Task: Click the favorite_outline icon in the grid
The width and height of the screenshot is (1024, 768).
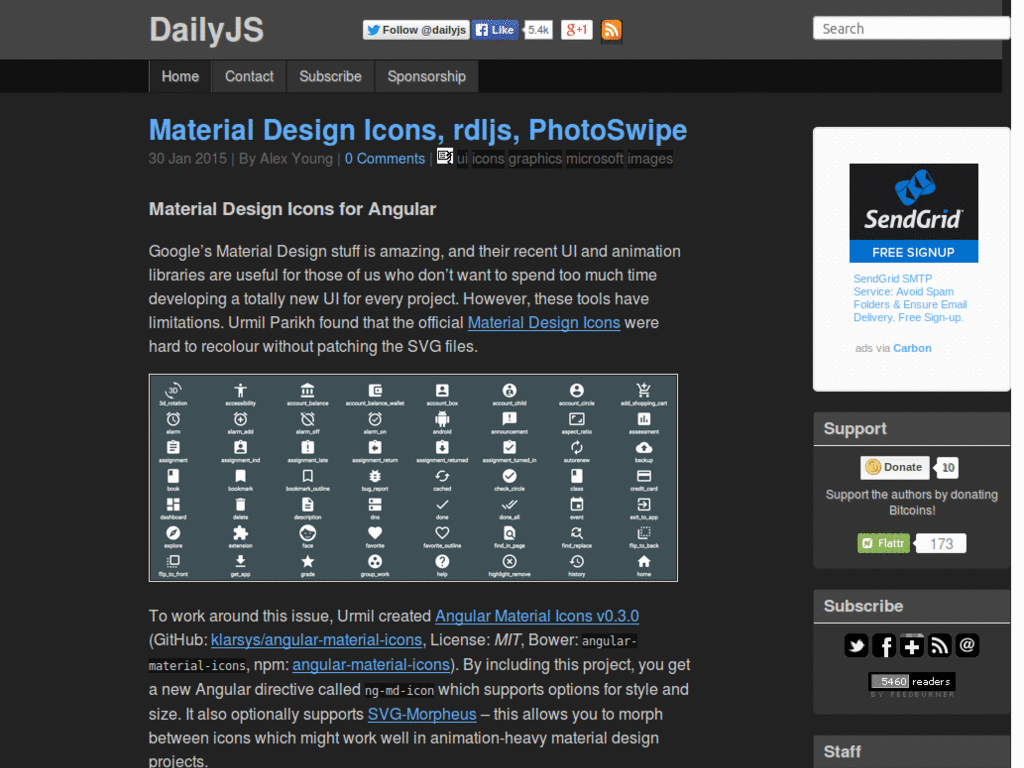Action: coord(442,533)
